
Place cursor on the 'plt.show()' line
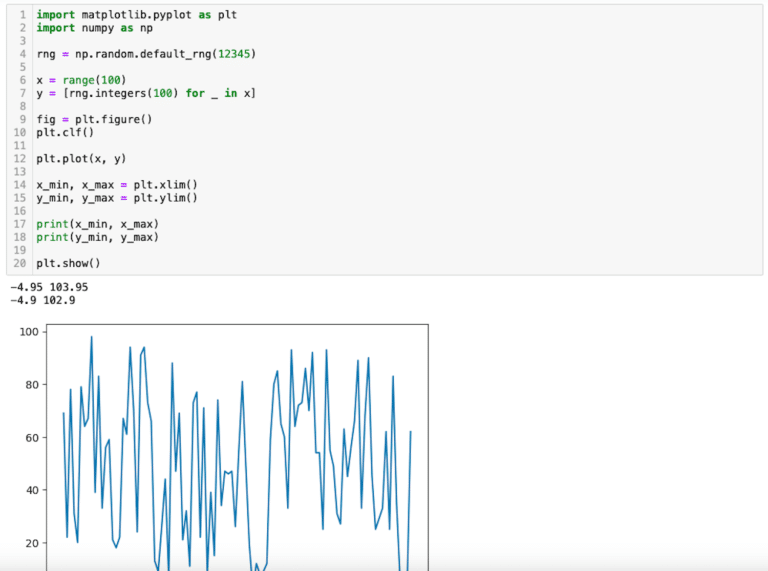pos(68,263)
